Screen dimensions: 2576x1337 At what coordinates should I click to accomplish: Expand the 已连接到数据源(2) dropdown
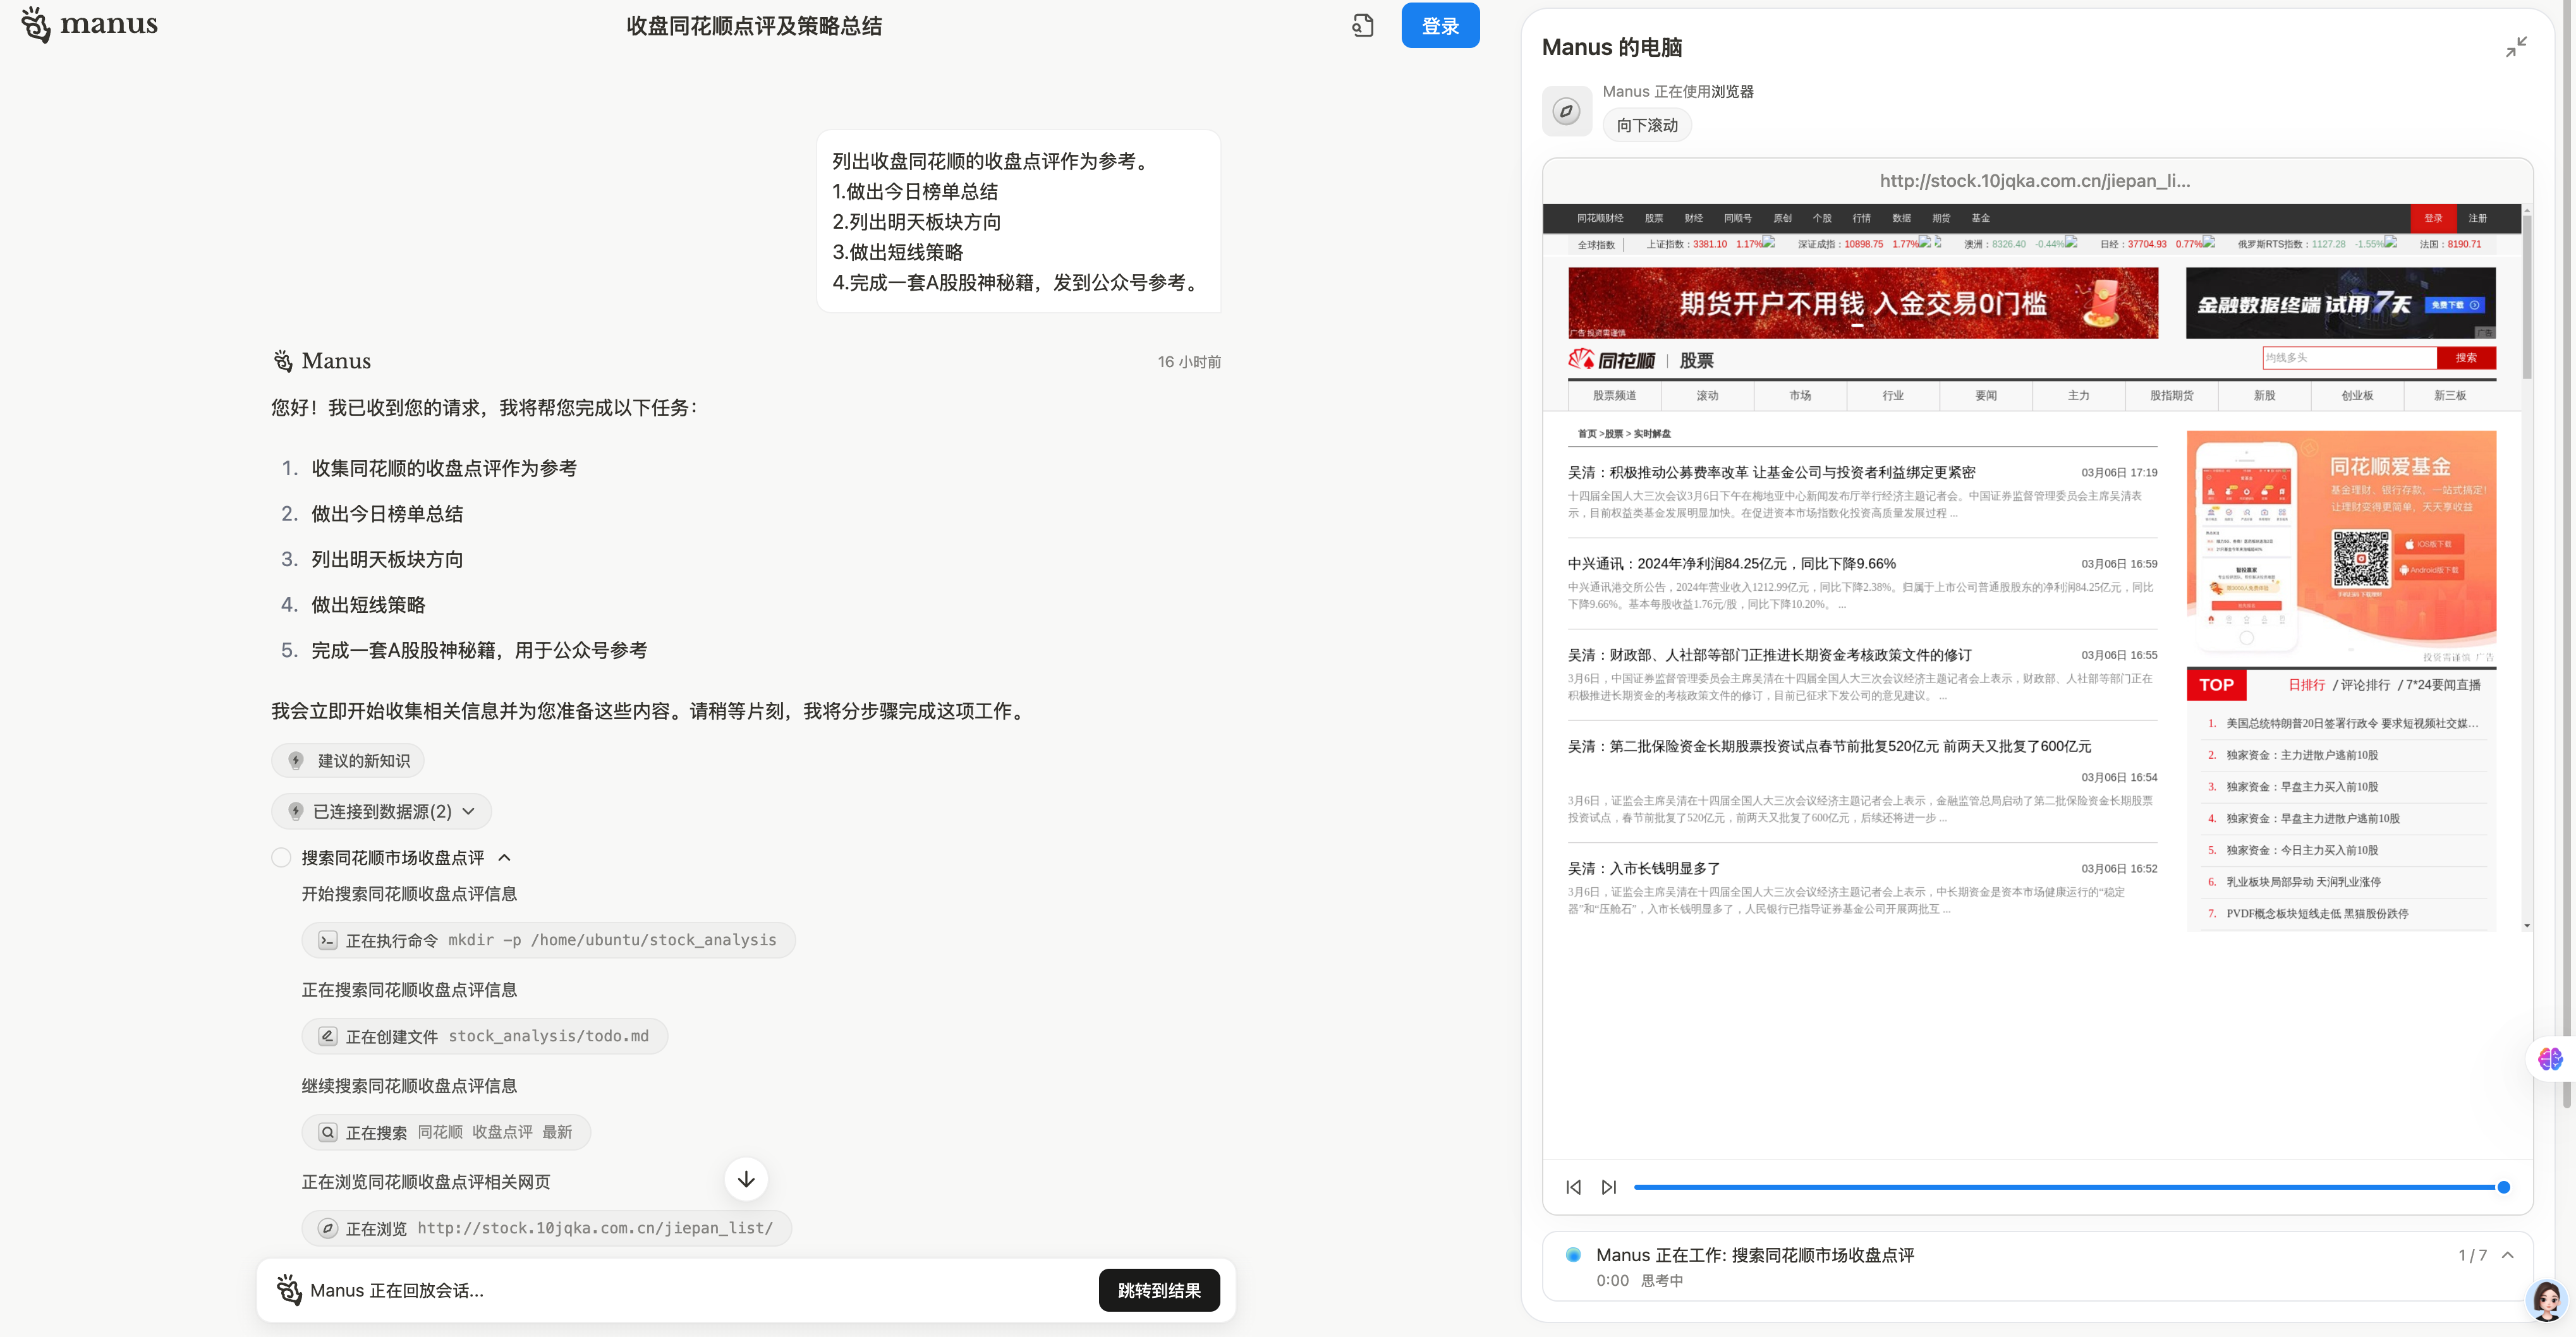(x=469, y=811)
